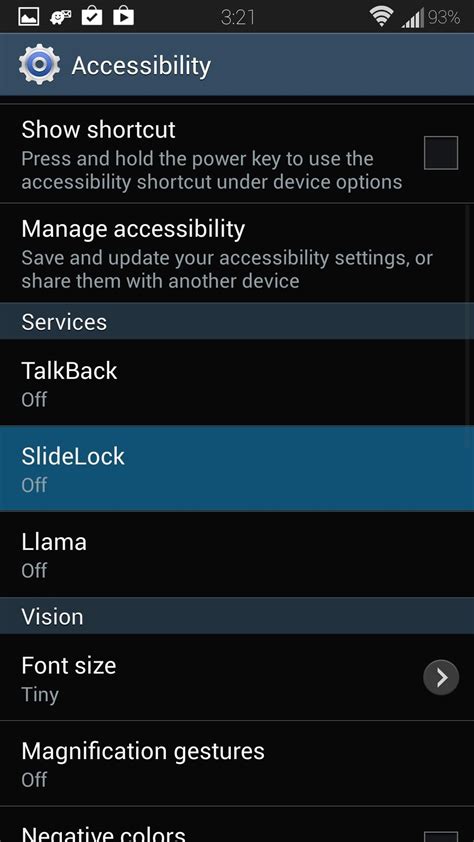Open the Llama service entry

tap(237, 554)
